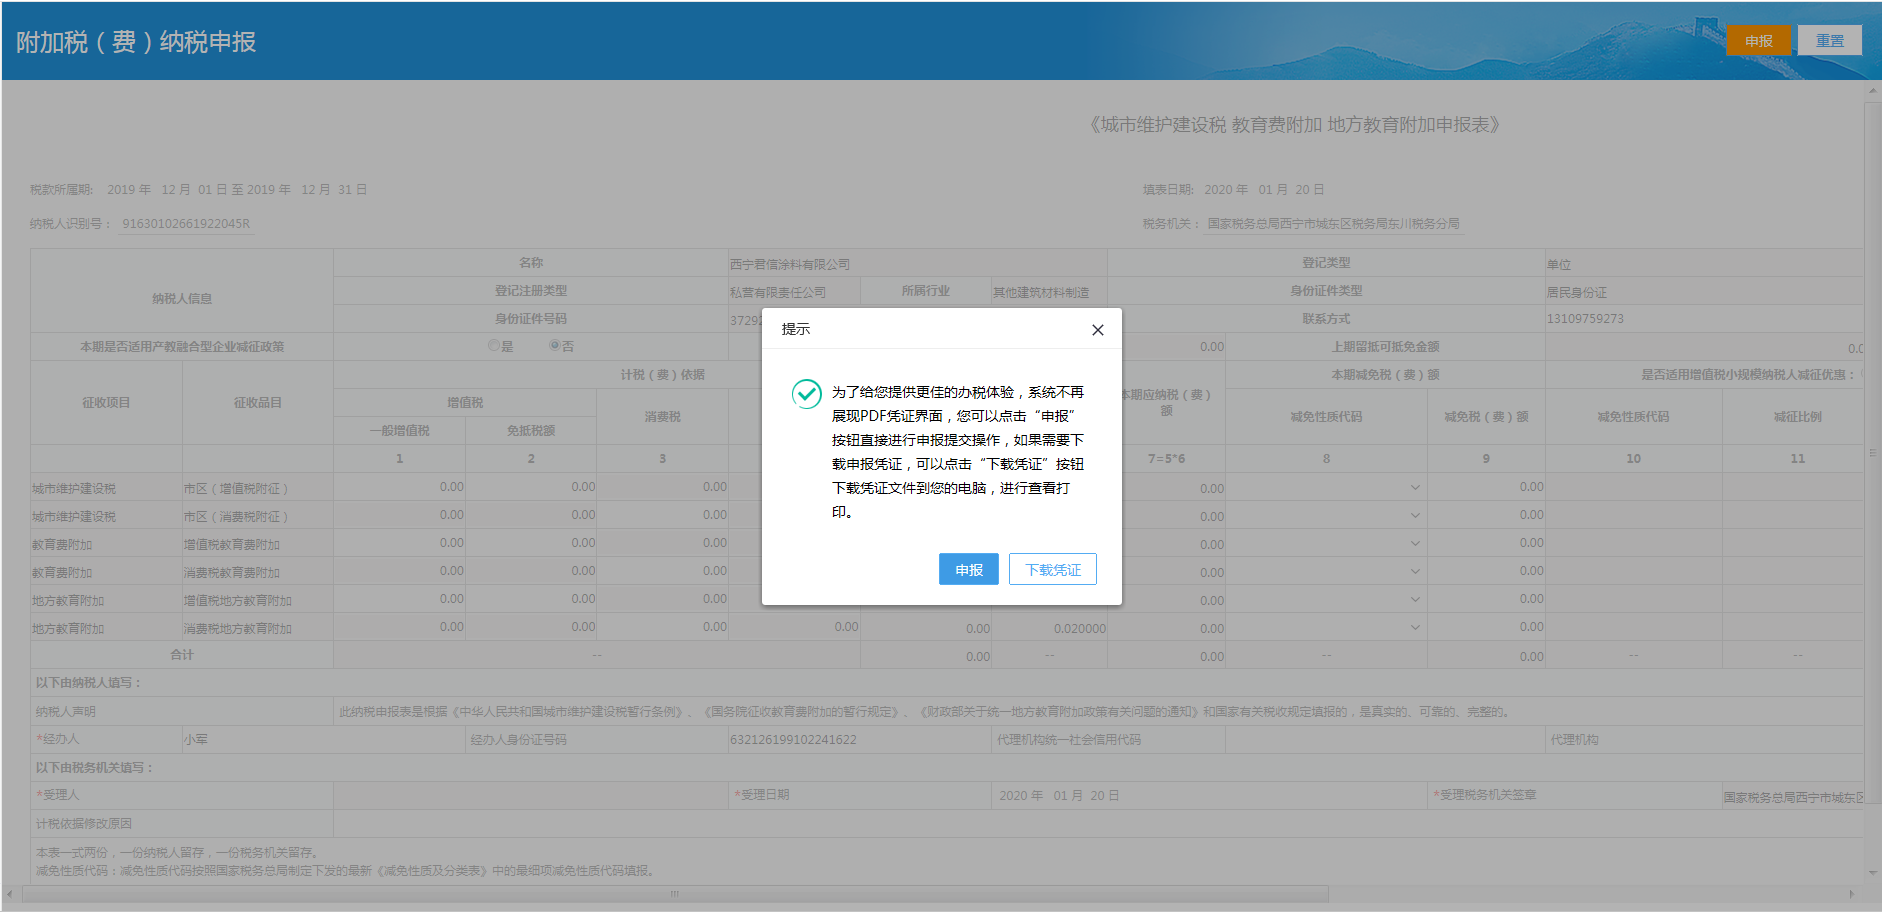Click the horizontal scrollbar thumb

click(675, 894)
